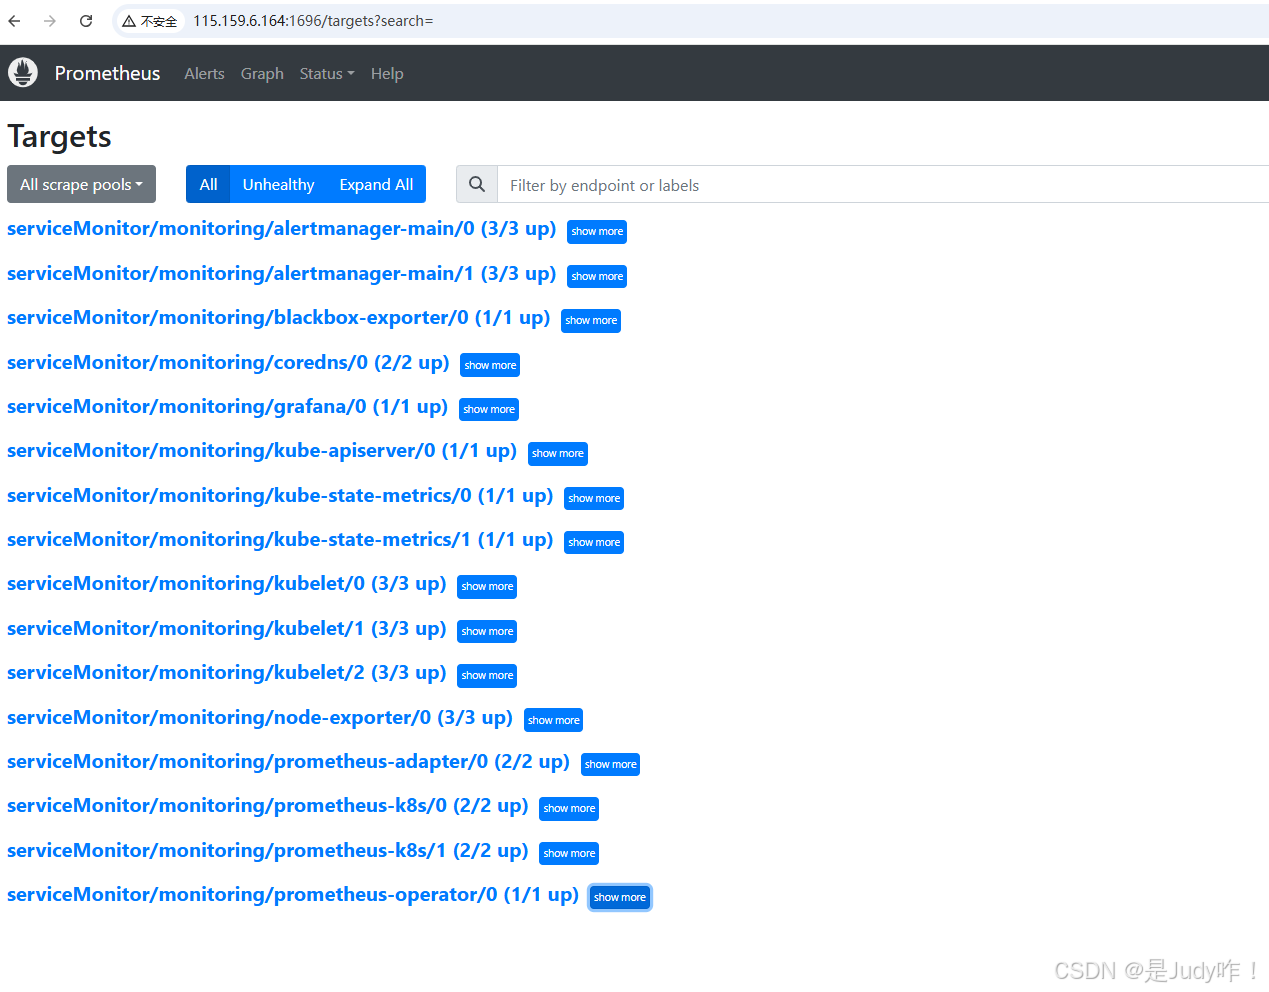Open the prometheus-k8s/1 scrape pool link
The width and height of the screenshot is (1269, 992).
pos(267,851)
